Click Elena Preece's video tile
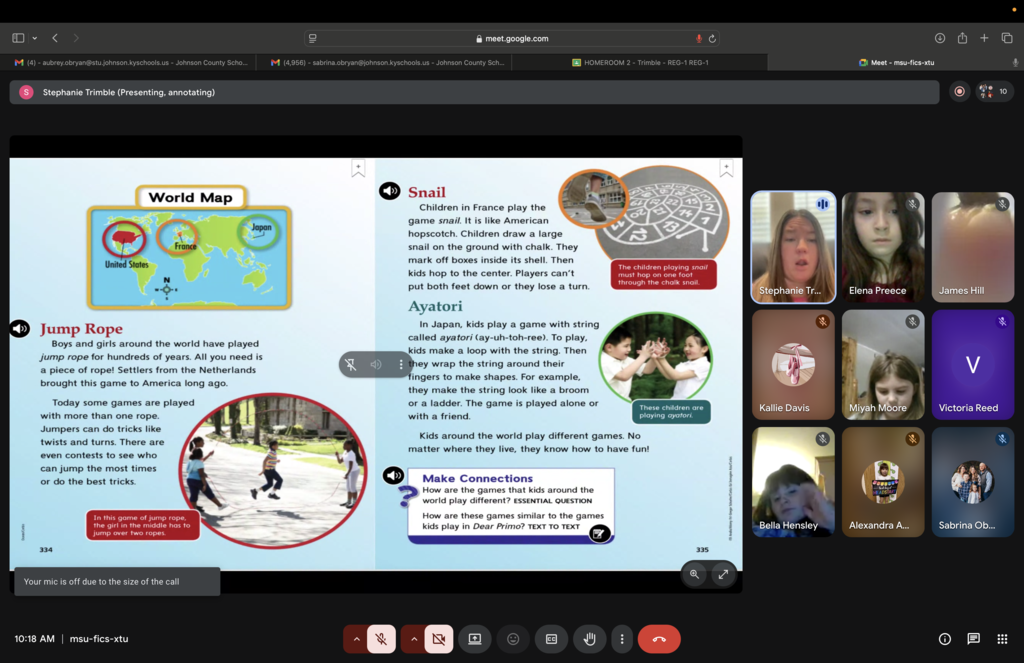 pos(883,246)
